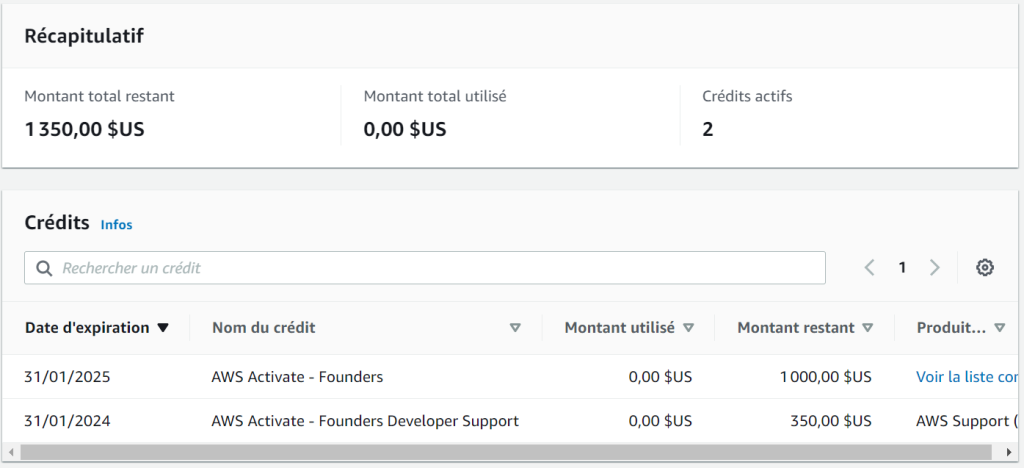Click the Crédits section heading
Screen dimensions: 1024x468
[x=57, y=223]
